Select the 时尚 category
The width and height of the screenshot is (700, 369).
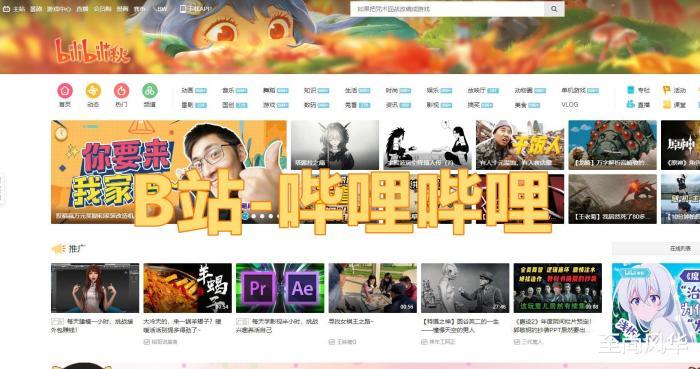[x=392, y=90]
